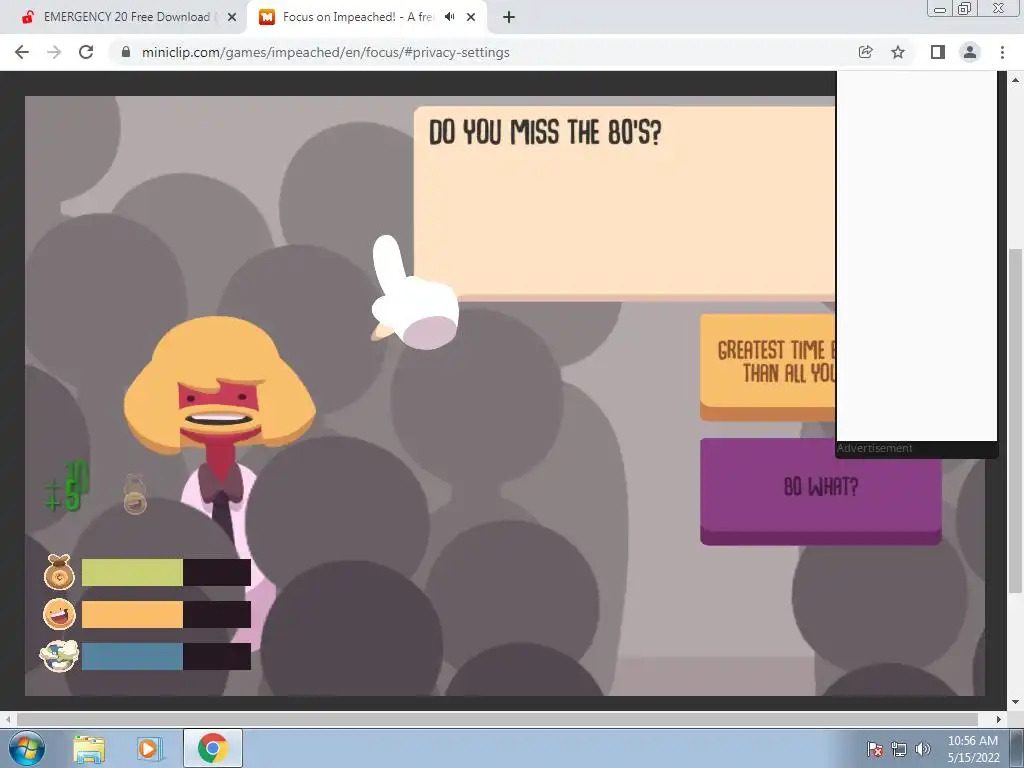1024x768 pixels.
Task: Click the page scroll up arrow
Action: 1015,80
